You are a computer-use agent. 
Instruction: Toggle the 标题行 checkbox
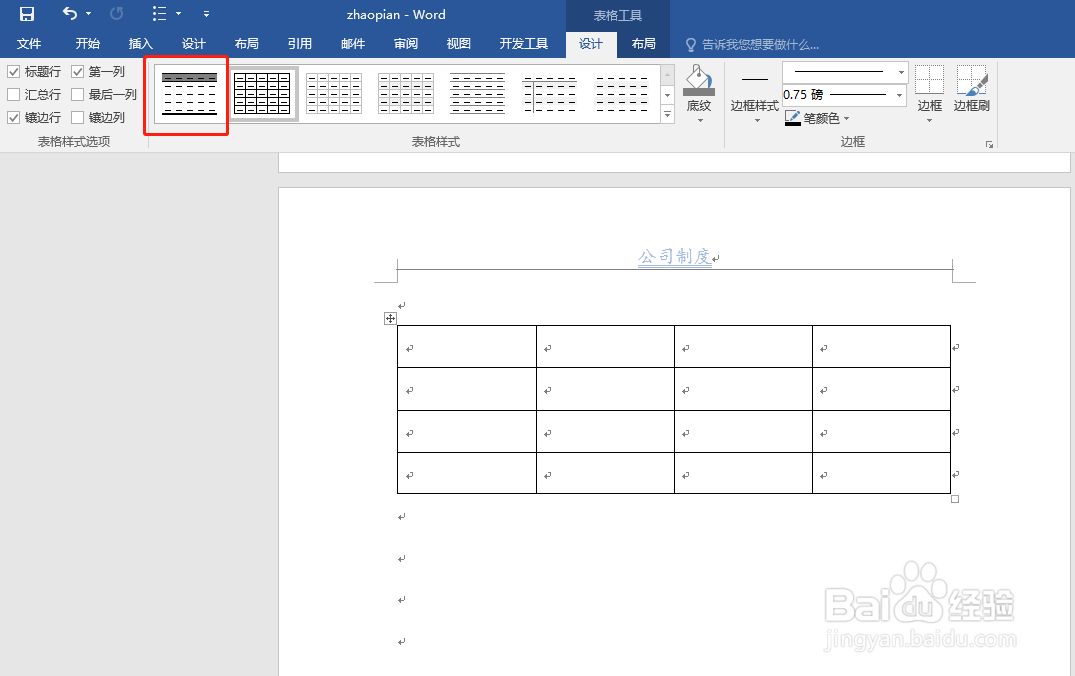14,71
